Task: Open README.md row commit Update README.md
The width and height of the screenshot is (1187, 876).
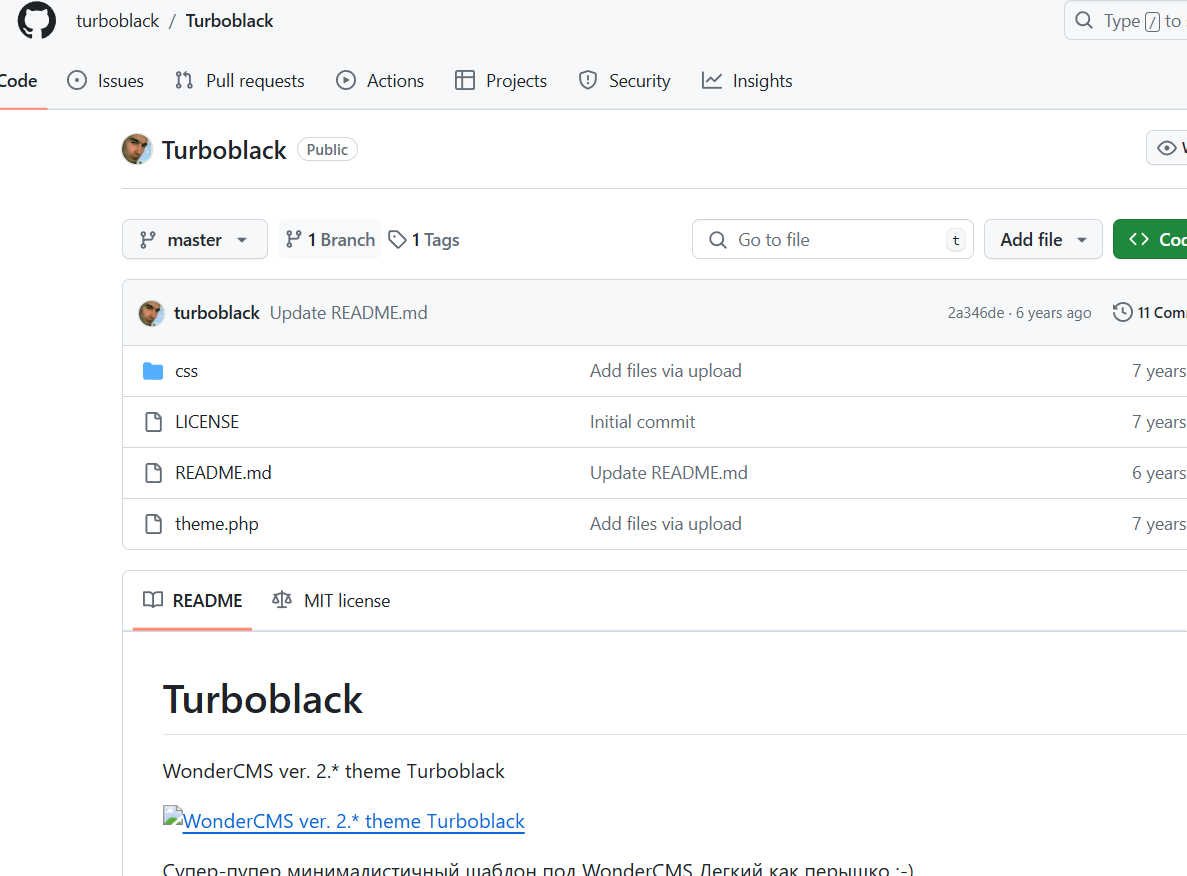Action: (x=668, y=472)
